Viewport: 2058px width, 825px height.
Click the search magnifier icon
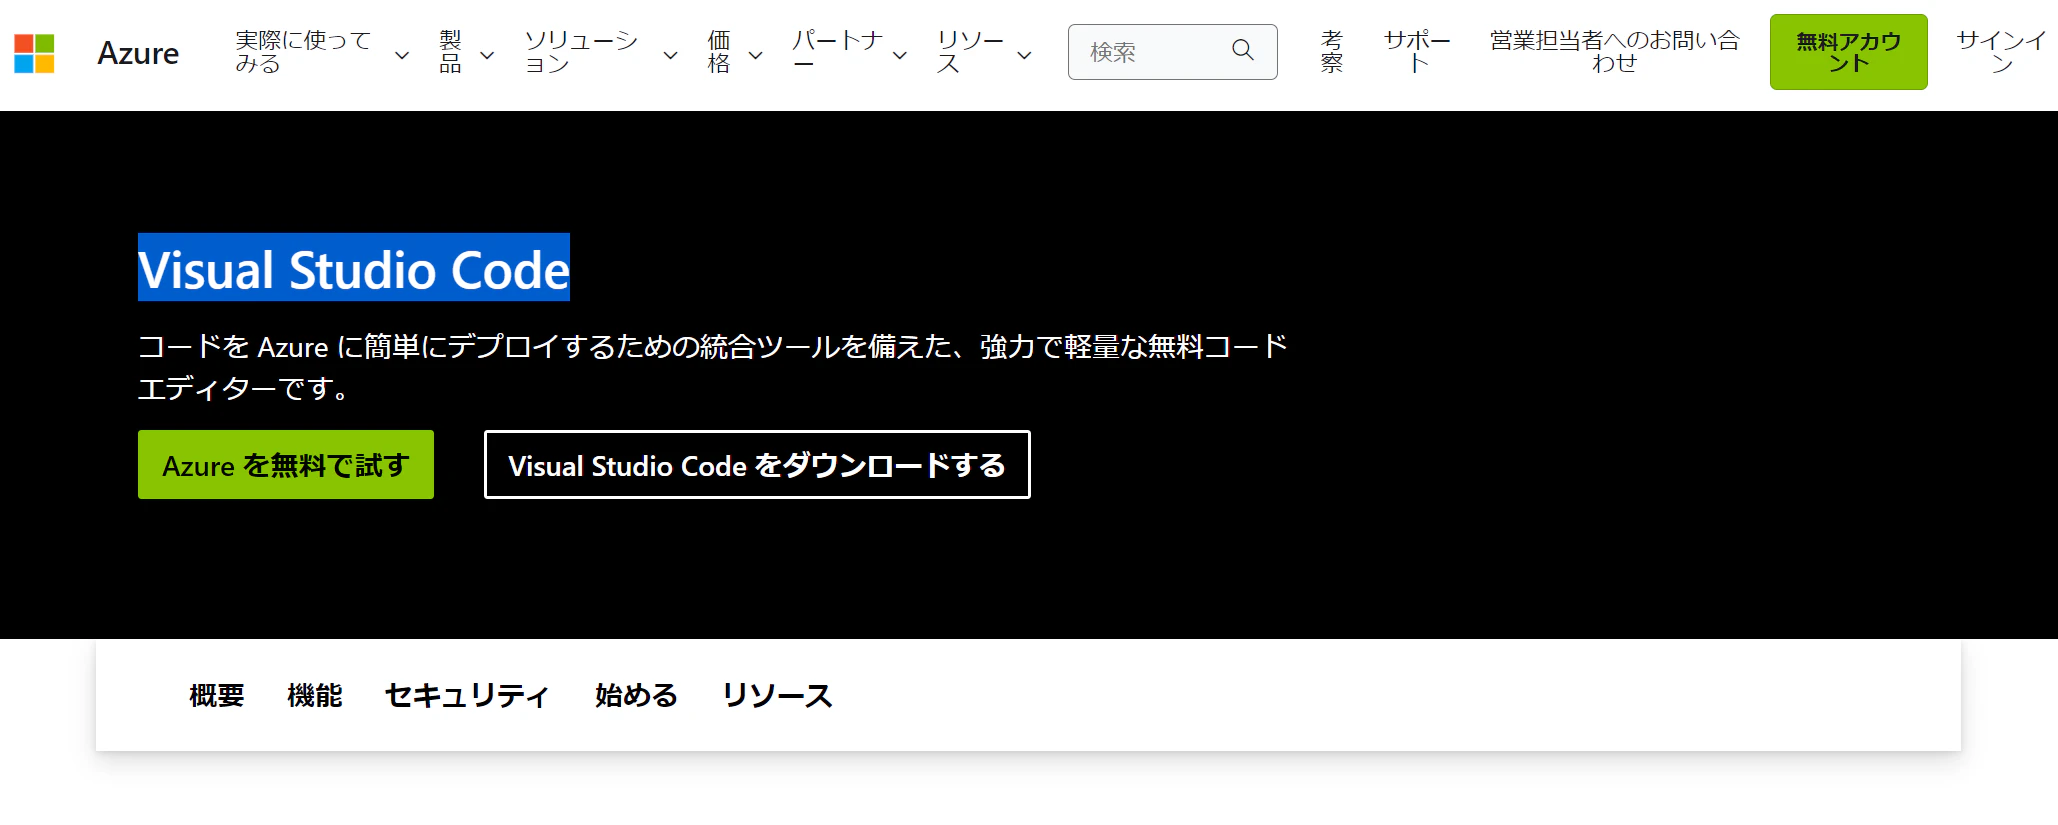(x=1242, y=50)
